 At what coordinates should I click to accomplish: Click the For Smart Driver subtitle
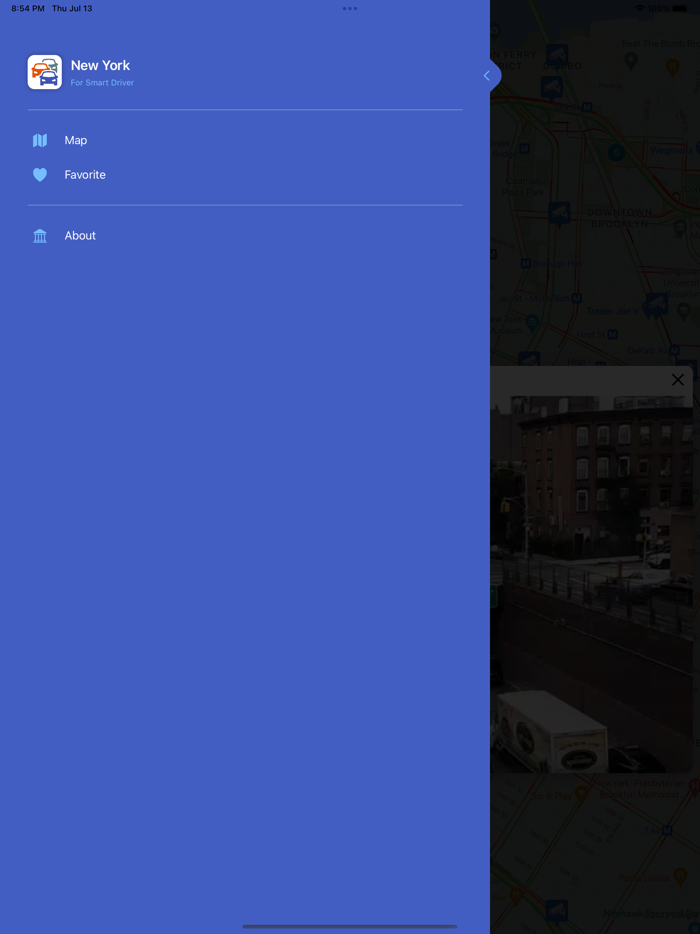click(102, 83)
